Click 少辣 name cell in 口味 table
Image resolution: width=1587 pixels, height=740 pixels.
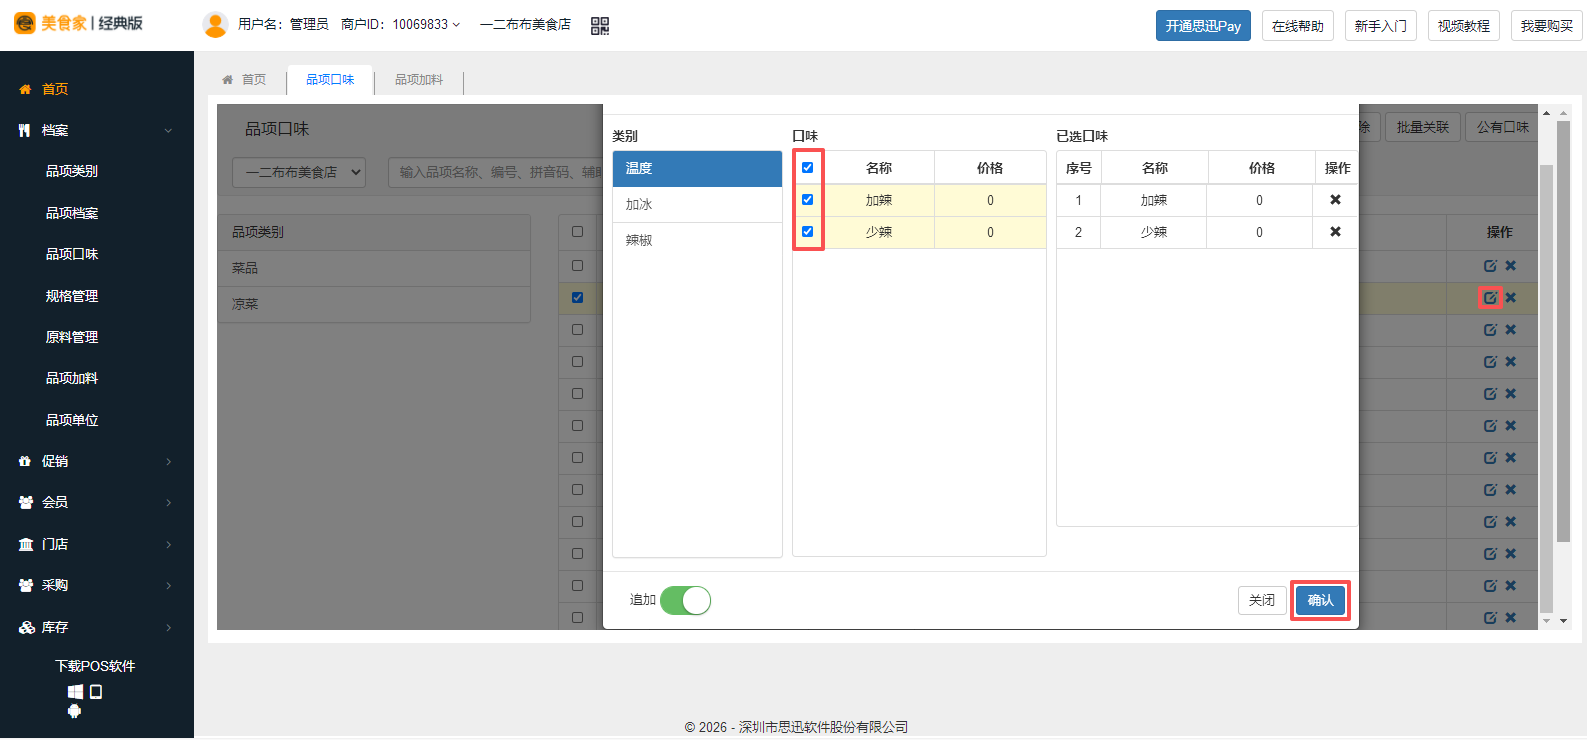click(x=879, y=232)
